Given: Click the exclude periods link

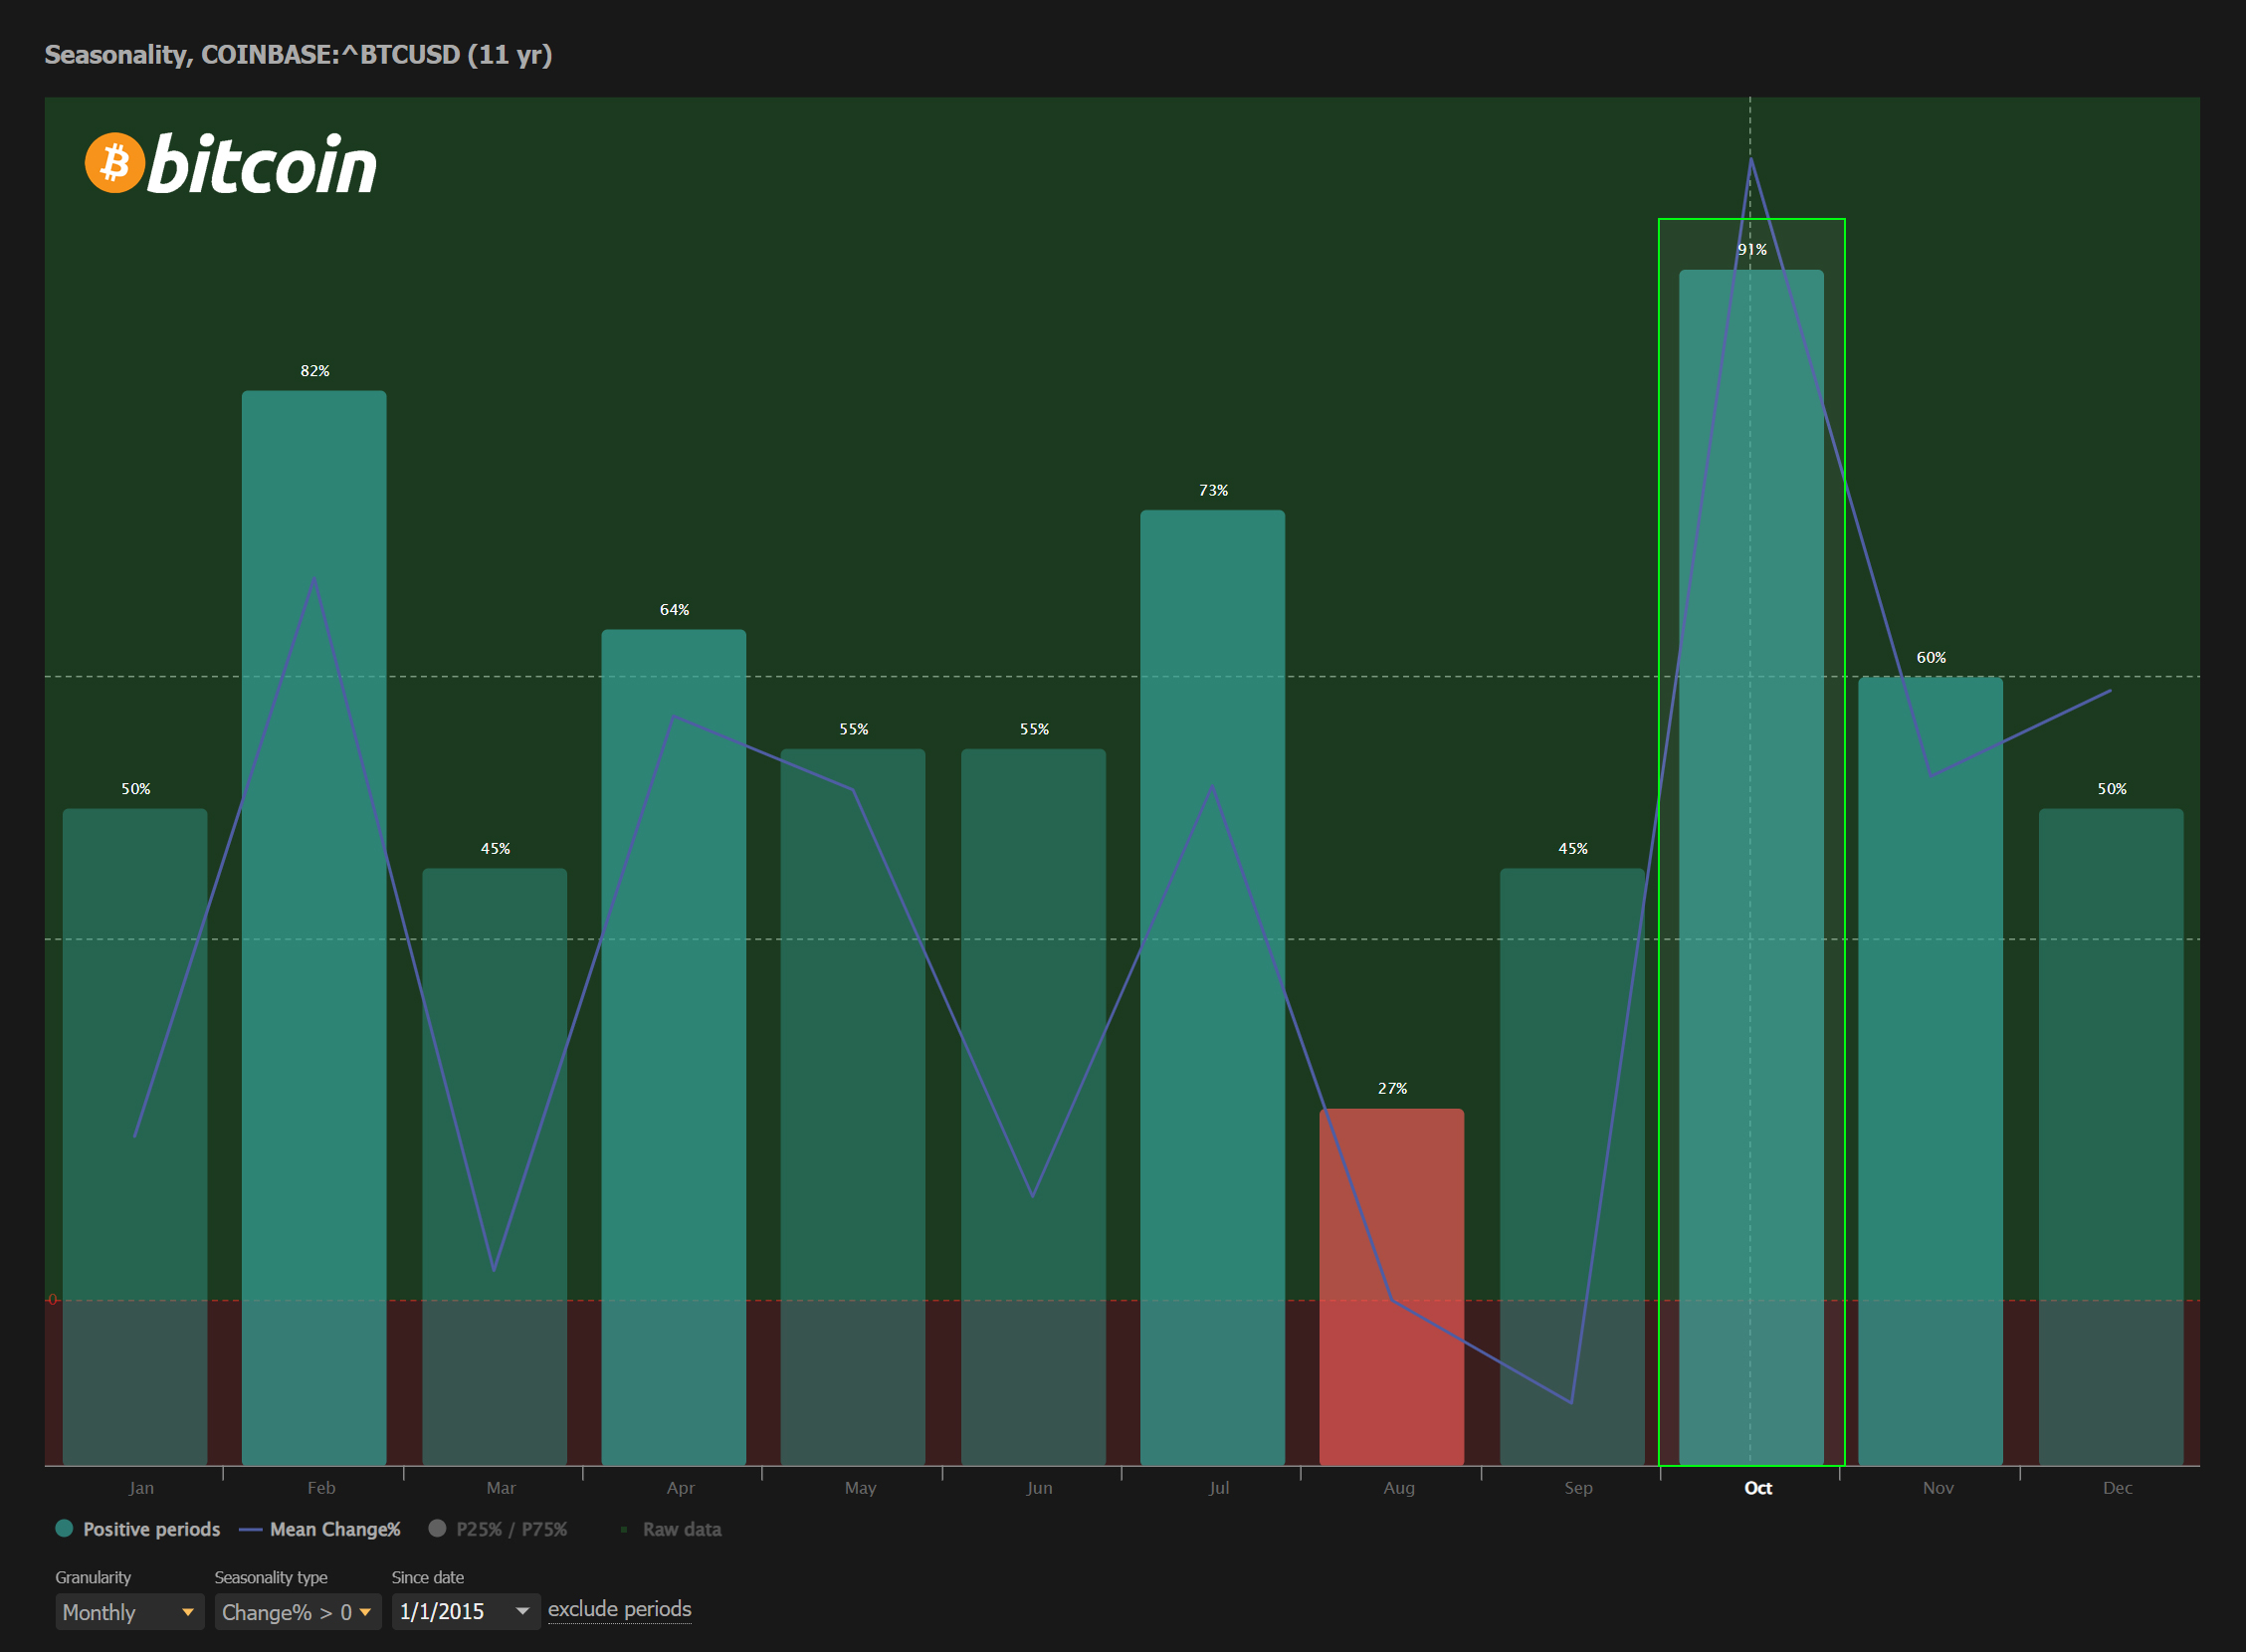Looking at the screenshot, I should point(619,1609).
